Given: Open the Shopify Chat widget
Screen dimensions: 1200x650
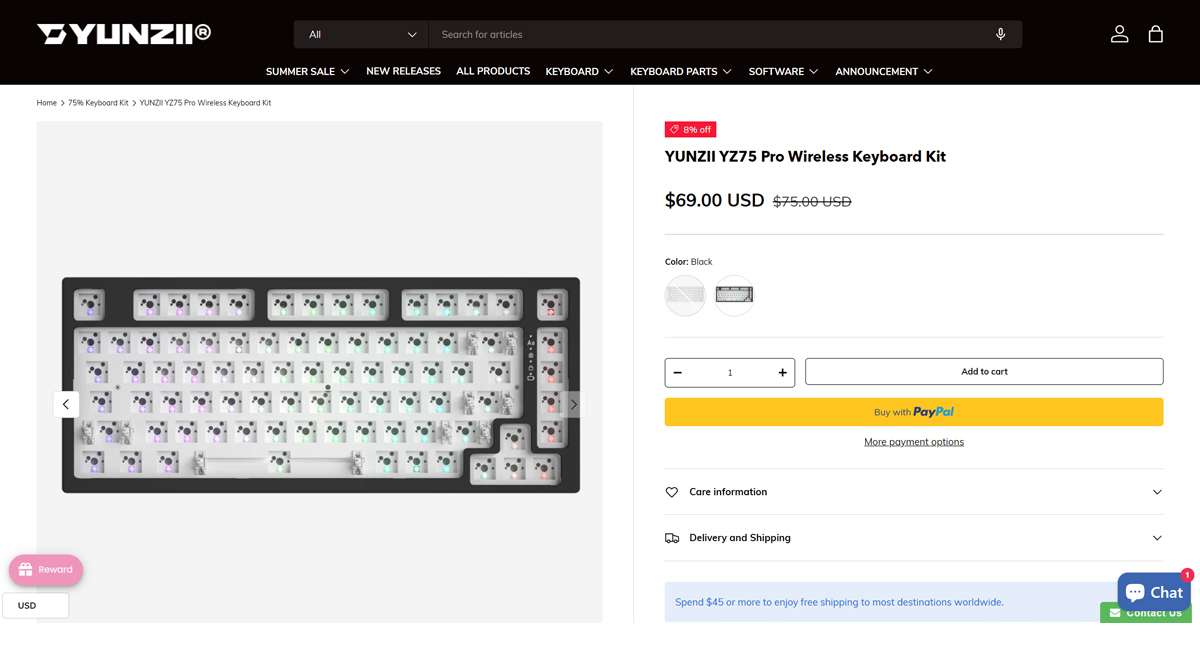Looking at the screenshot, I should pyautogui.click(x=1154, y=591).
